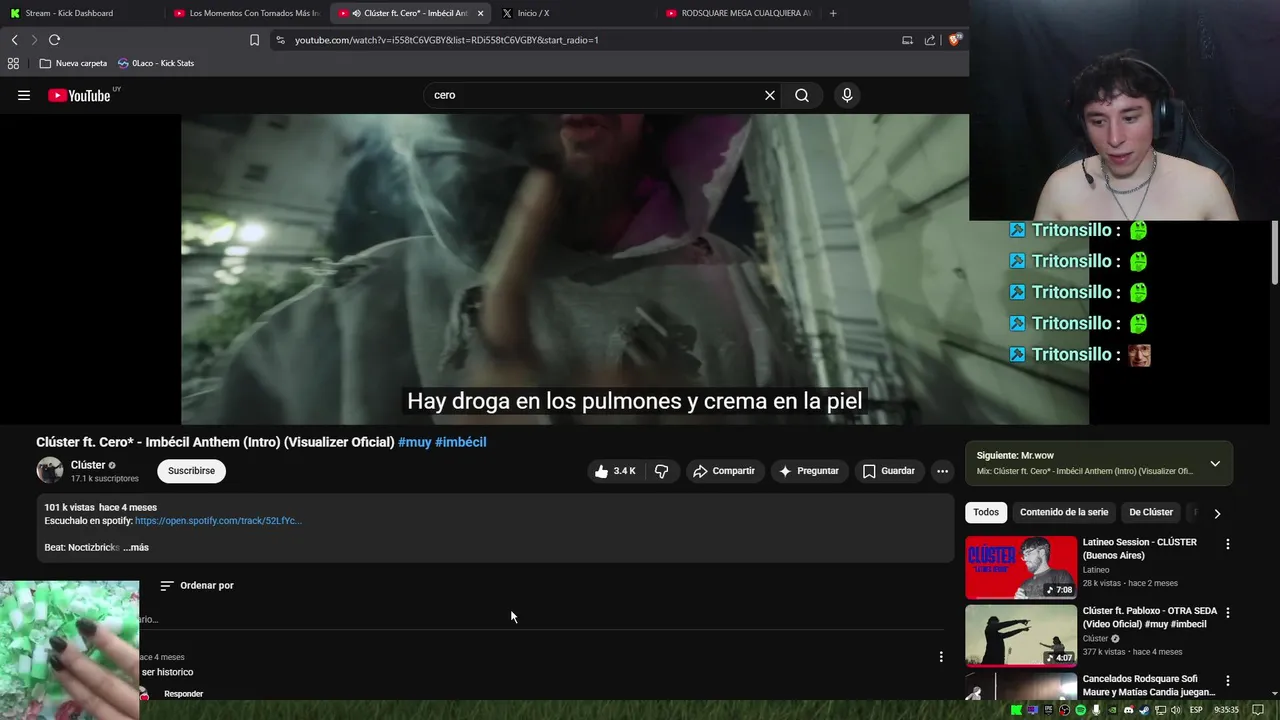The height and width of the screenshot is (720, 1280).
Task: Open Discord from the system tray
Action: pyautogui.click(x=1128, y=710)
